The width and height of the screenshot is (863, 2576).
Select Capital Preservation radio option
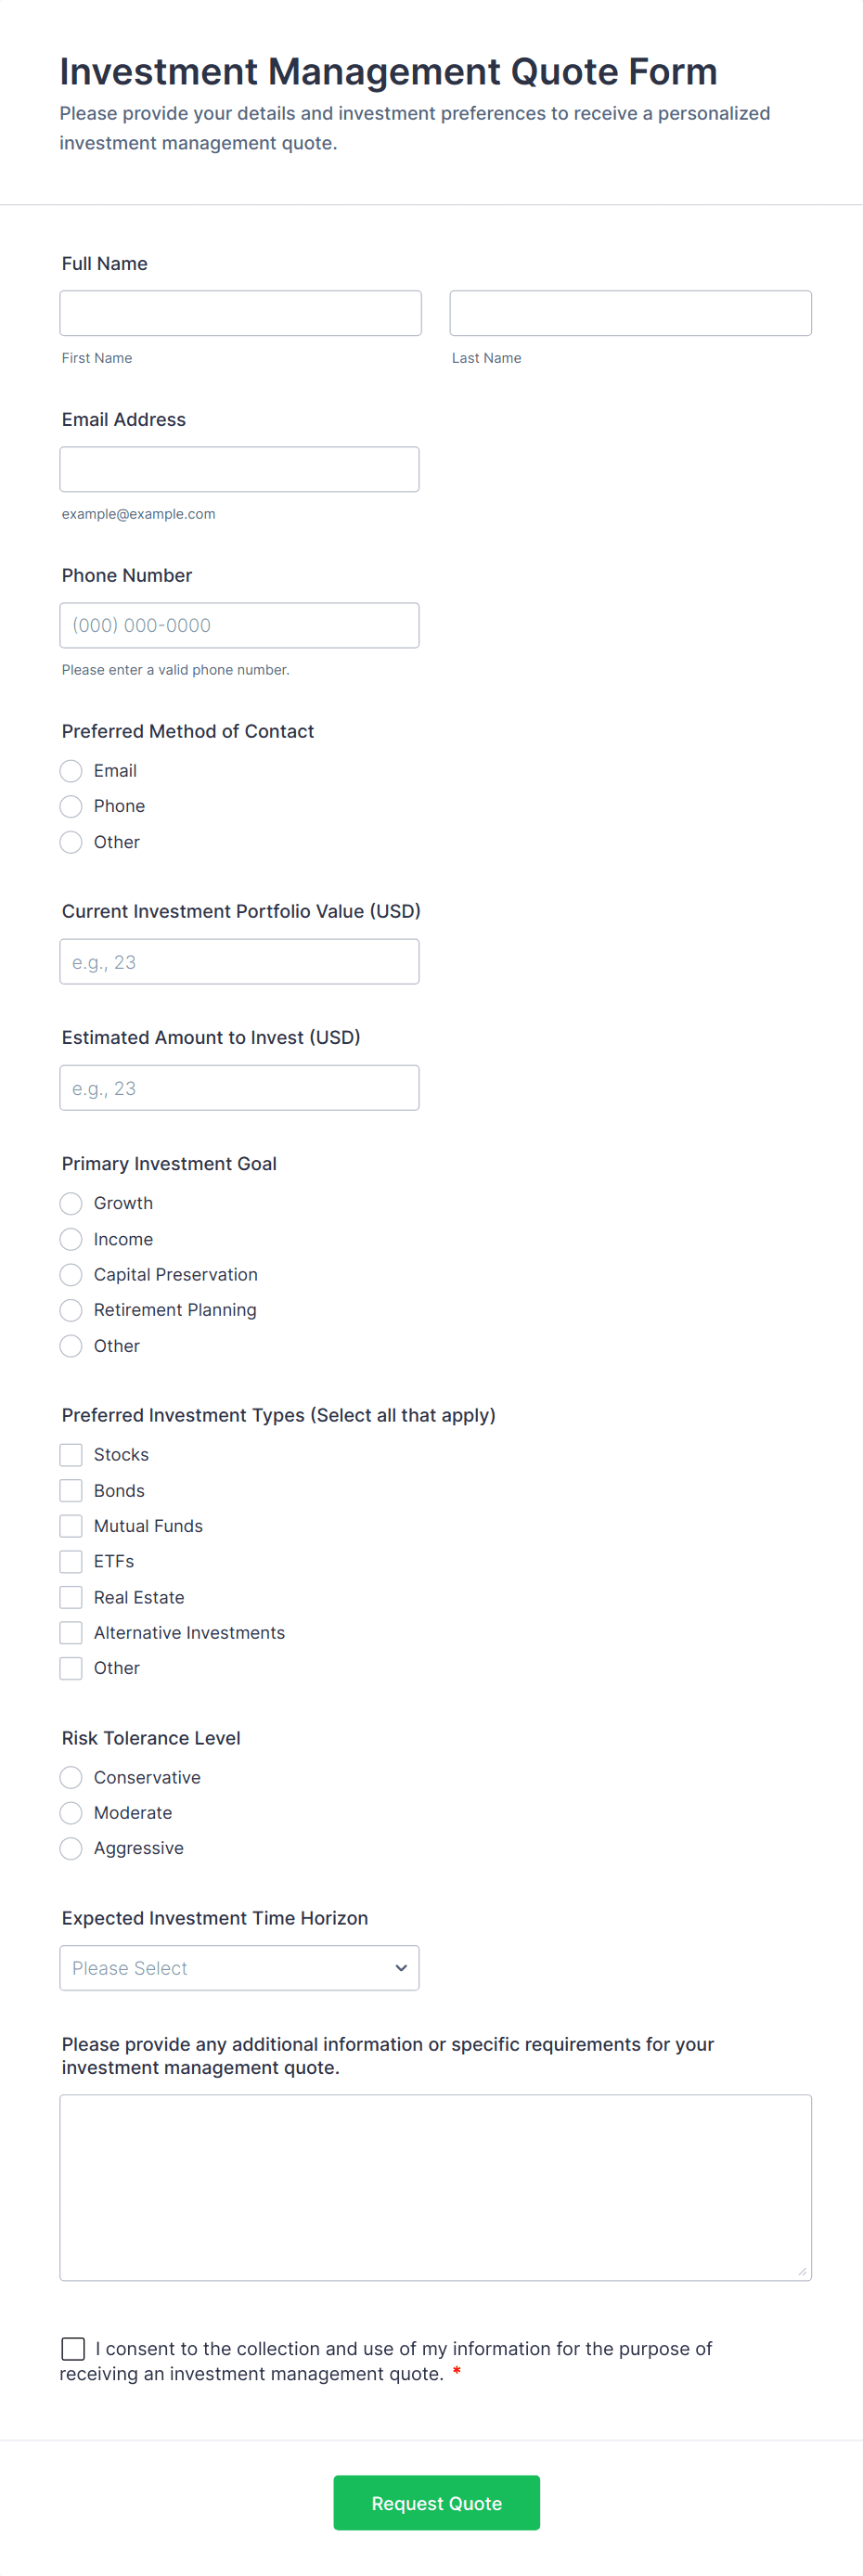(x=71, y=1275)
